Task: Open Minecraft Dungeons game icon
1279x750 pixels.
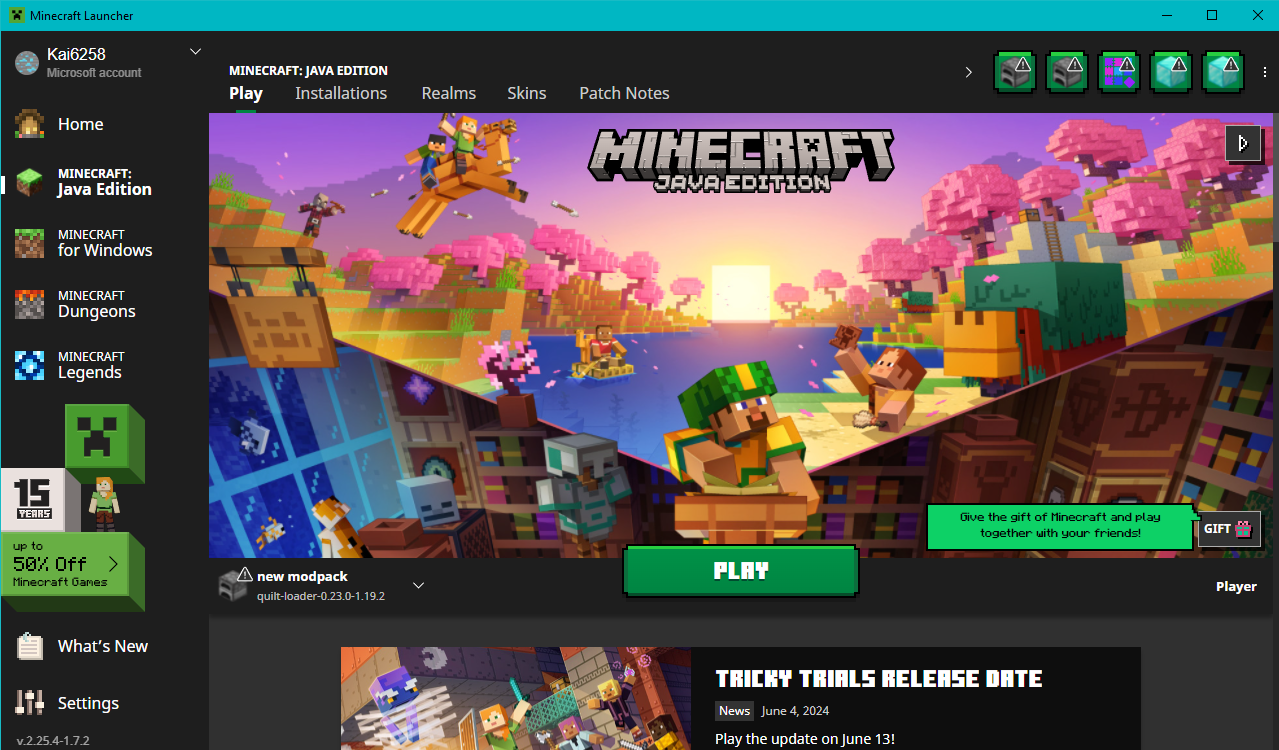Action: pyautogui.click(x=29, y=304)
